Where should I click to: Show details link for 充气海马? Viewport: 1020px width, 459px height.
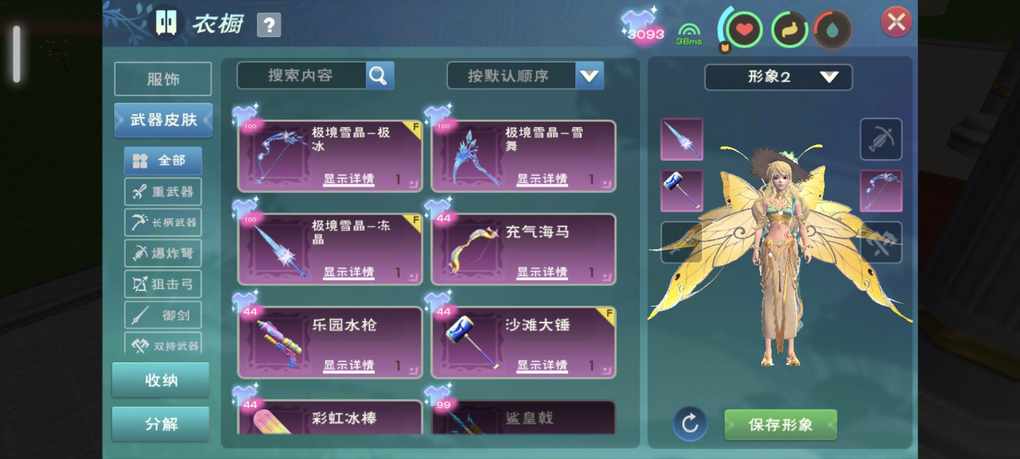coord(542,272)
